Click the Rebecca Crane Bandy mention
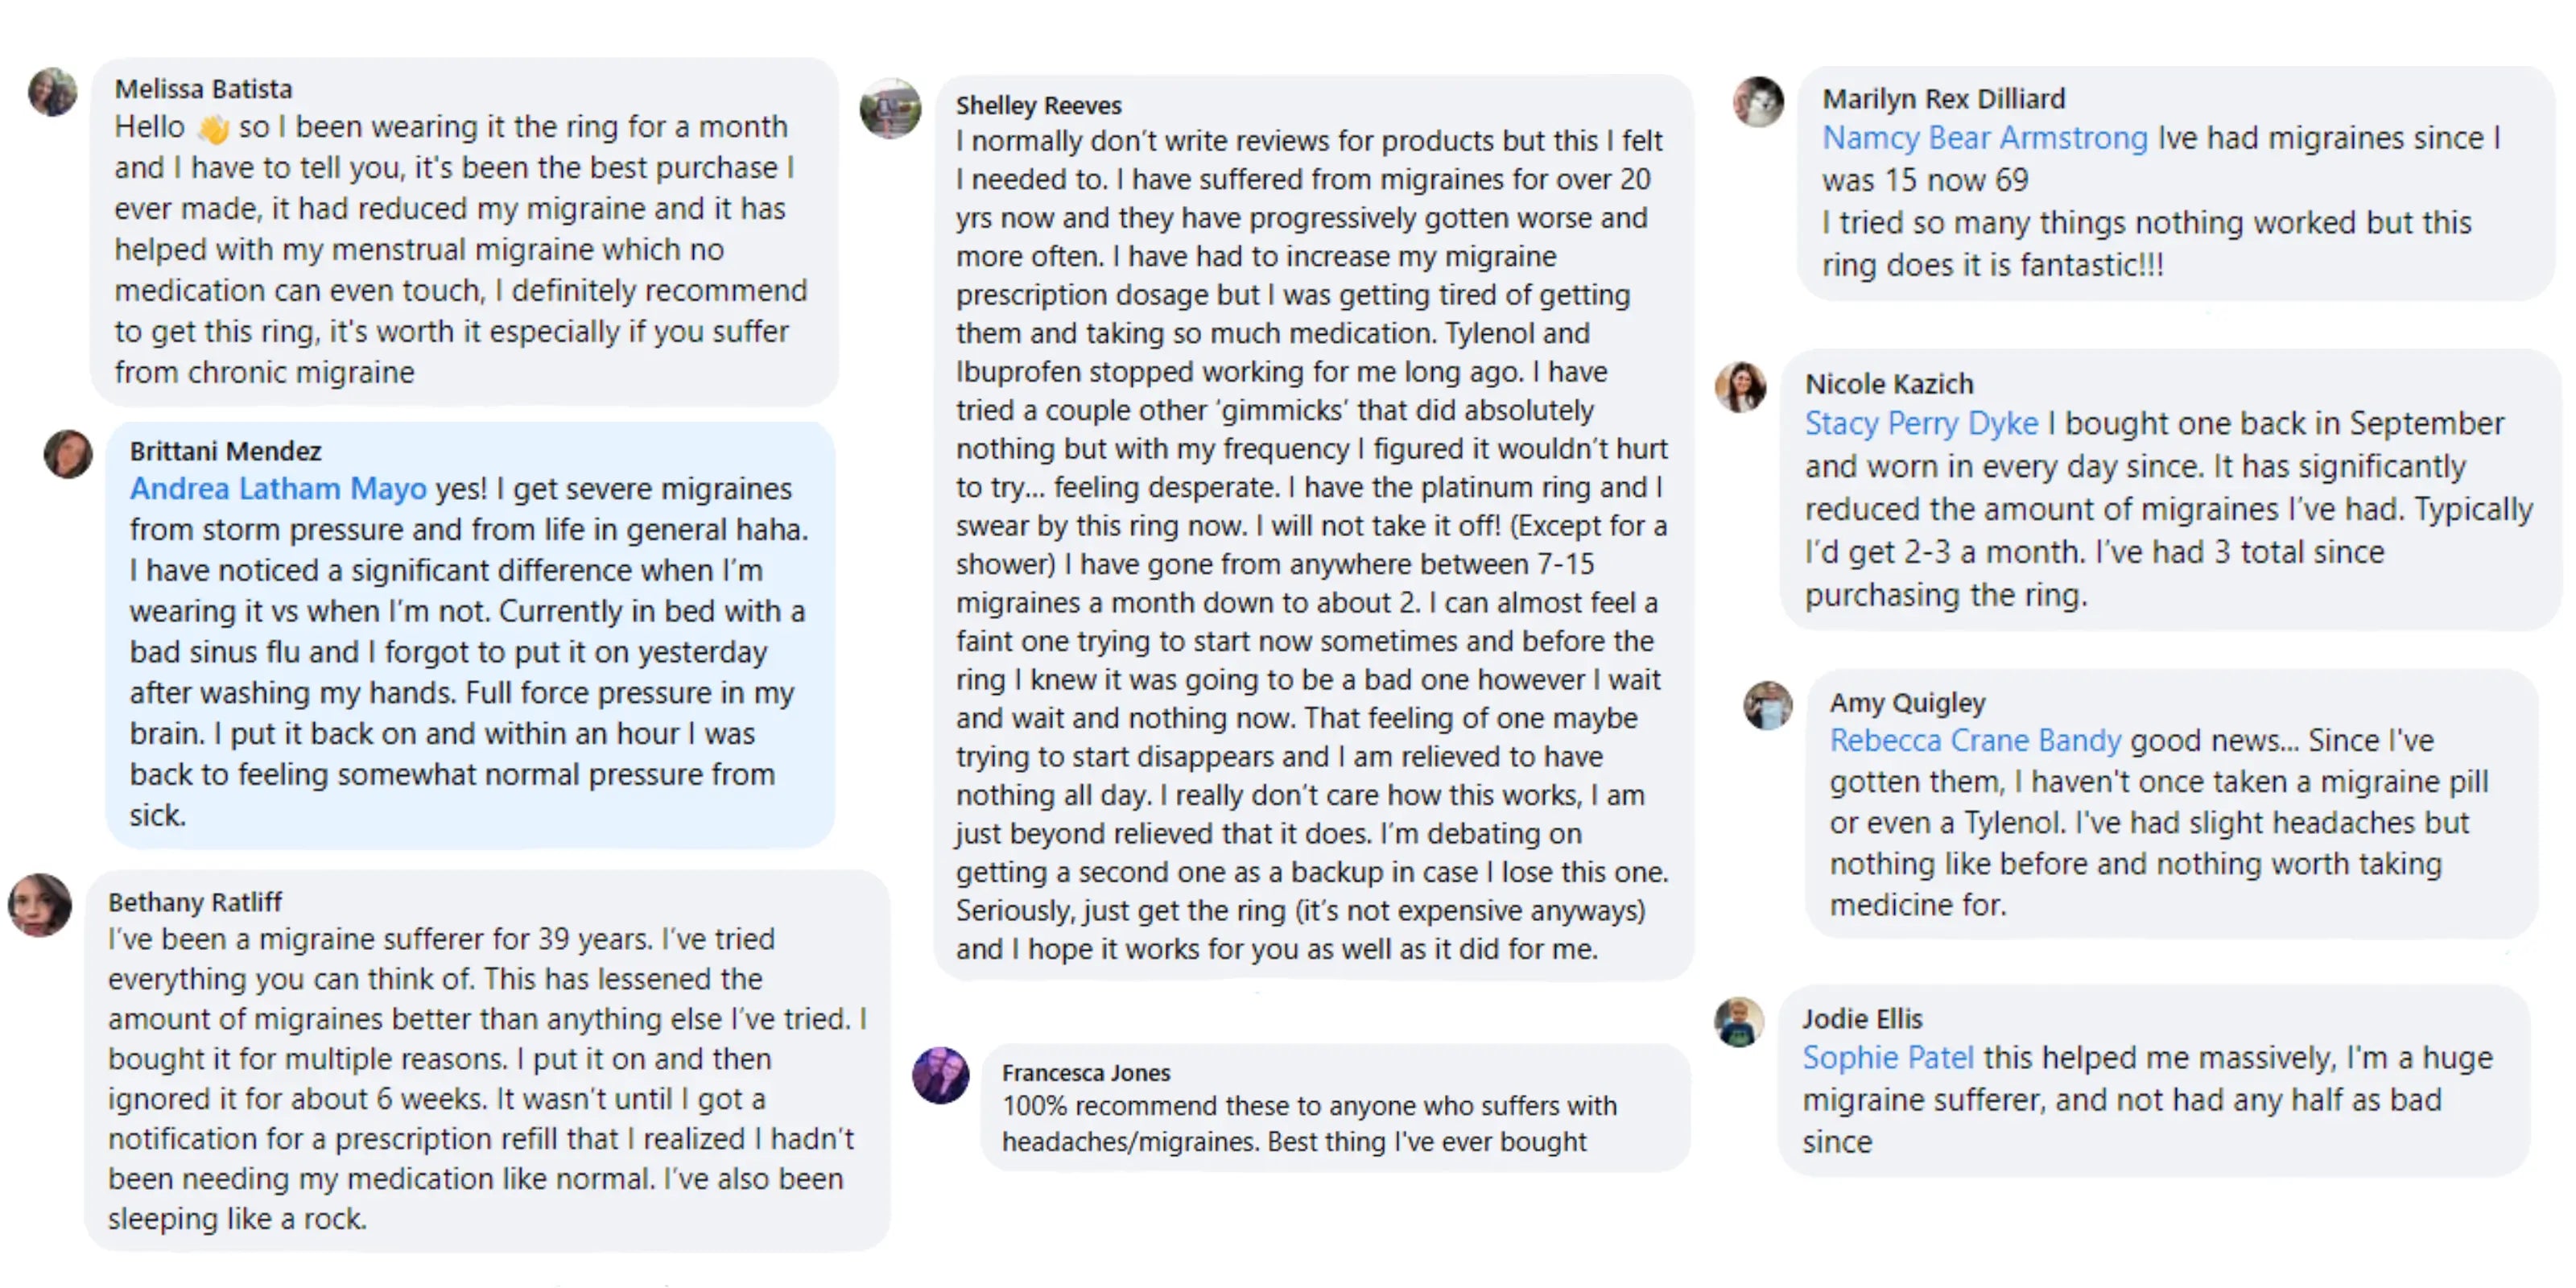Screen dimensions: 2576x1288 pyautogui.click(x=1975, y=741)
